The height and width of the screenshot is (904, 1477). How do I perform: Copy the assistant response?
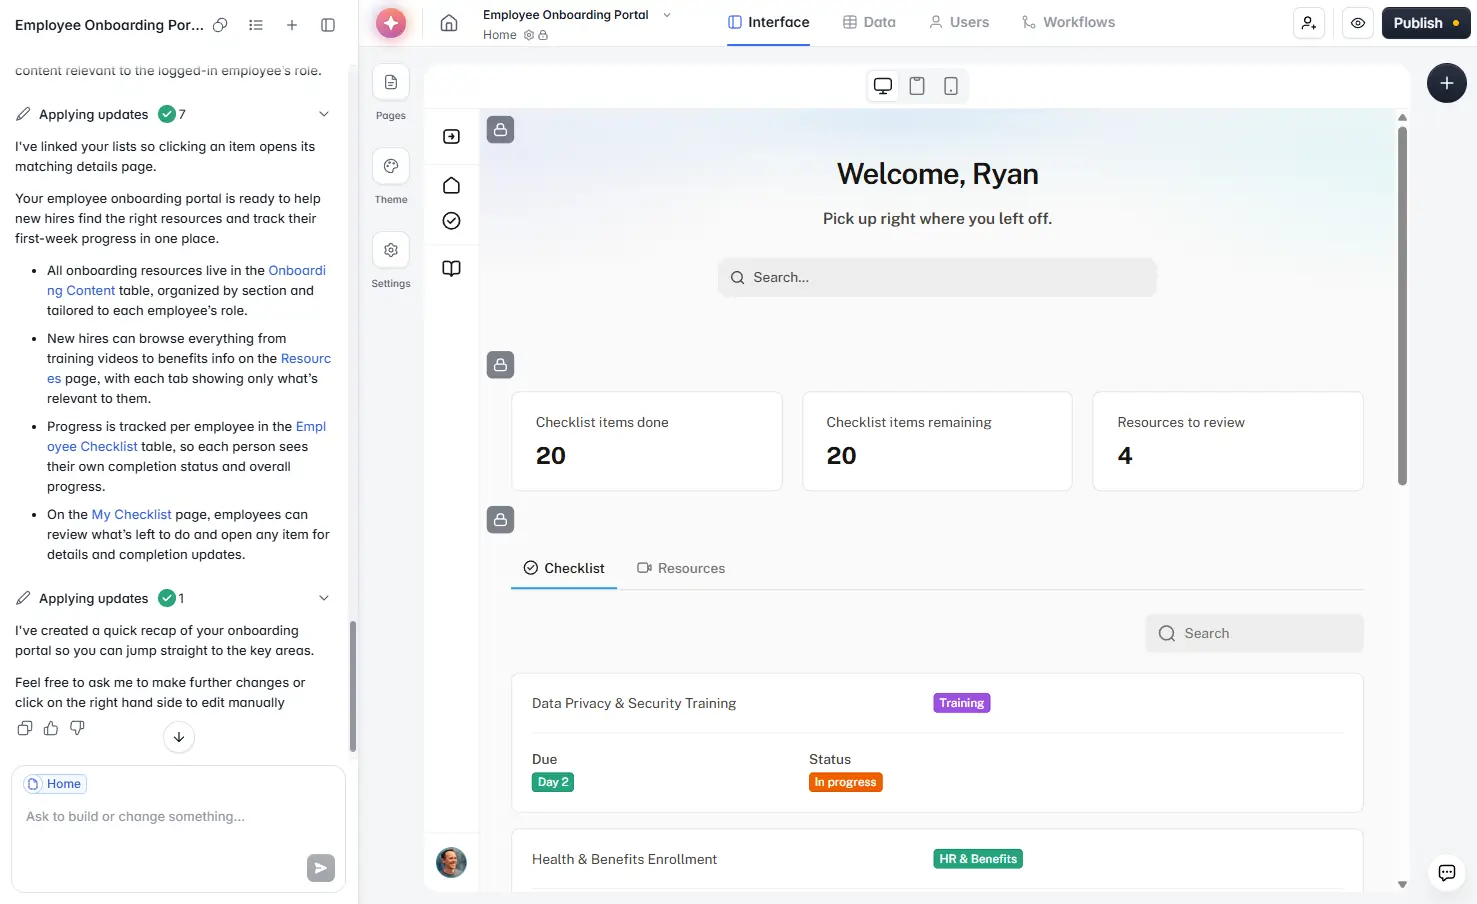(x=25, y=728)
